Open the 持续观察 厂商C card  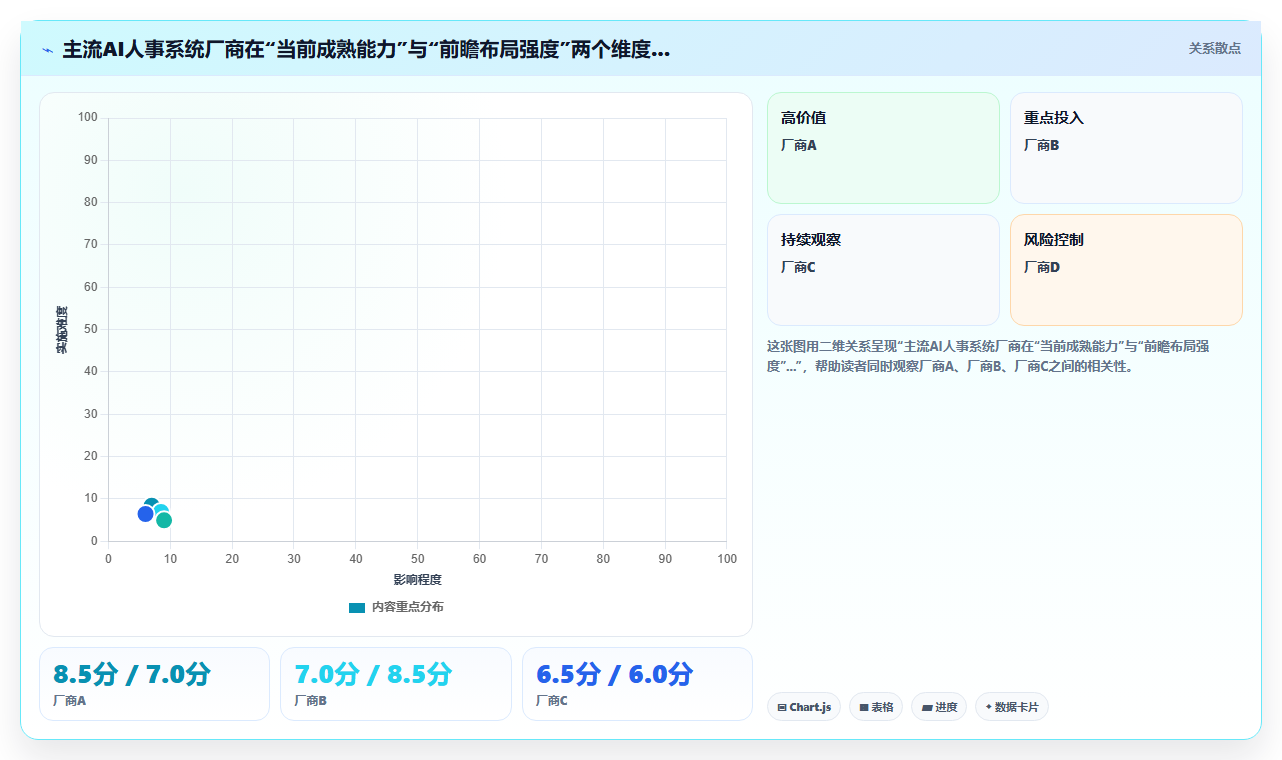883,270
